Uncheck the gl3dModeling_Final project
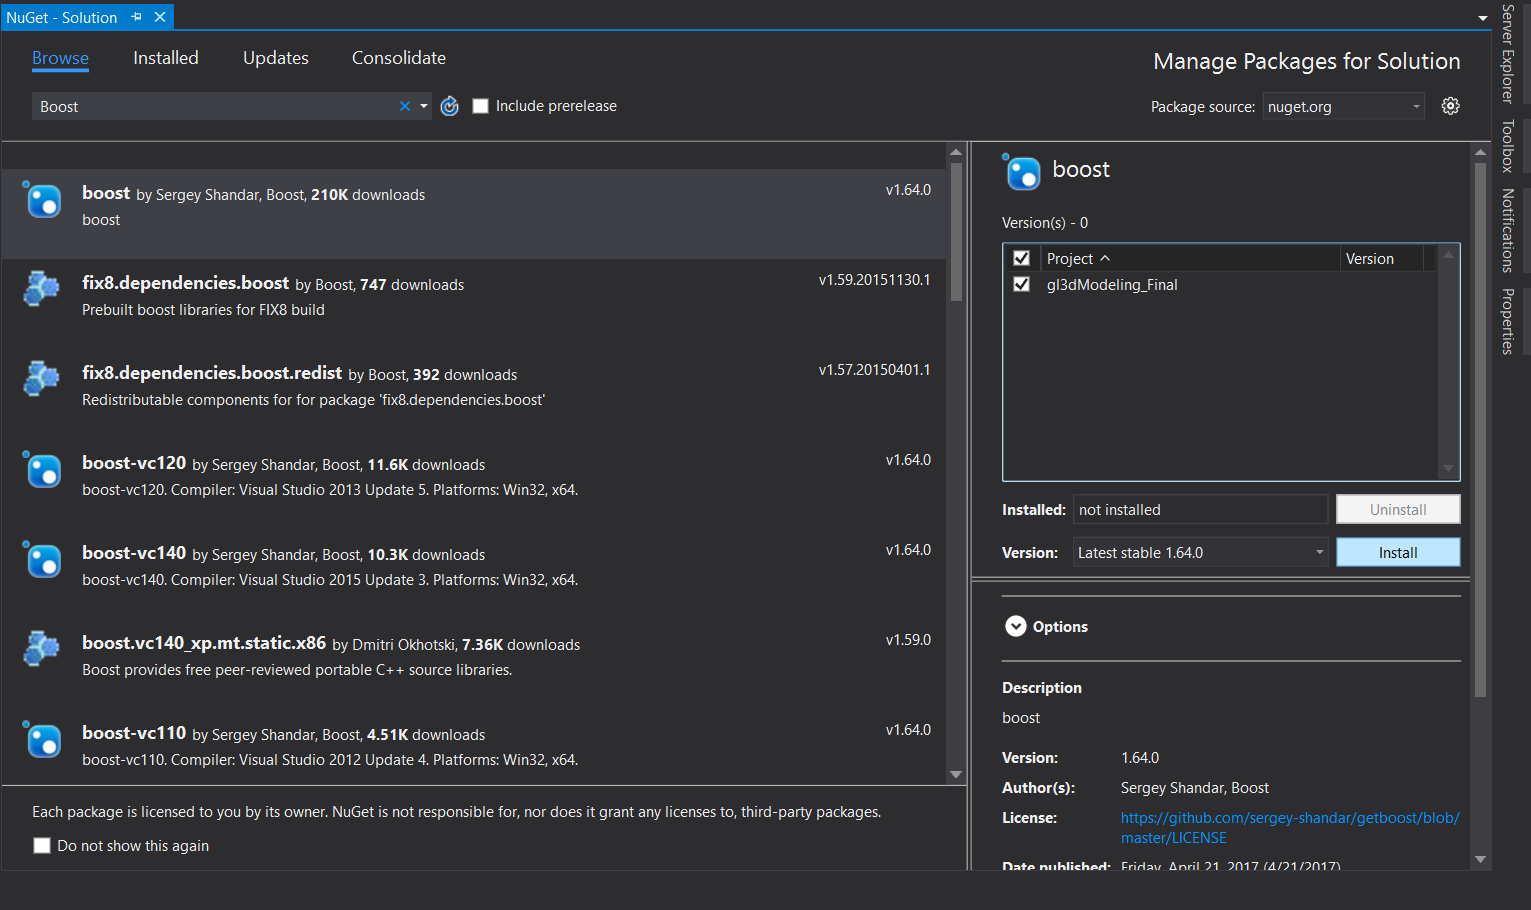The image size is (1531, 910). tap(1021, 284)
